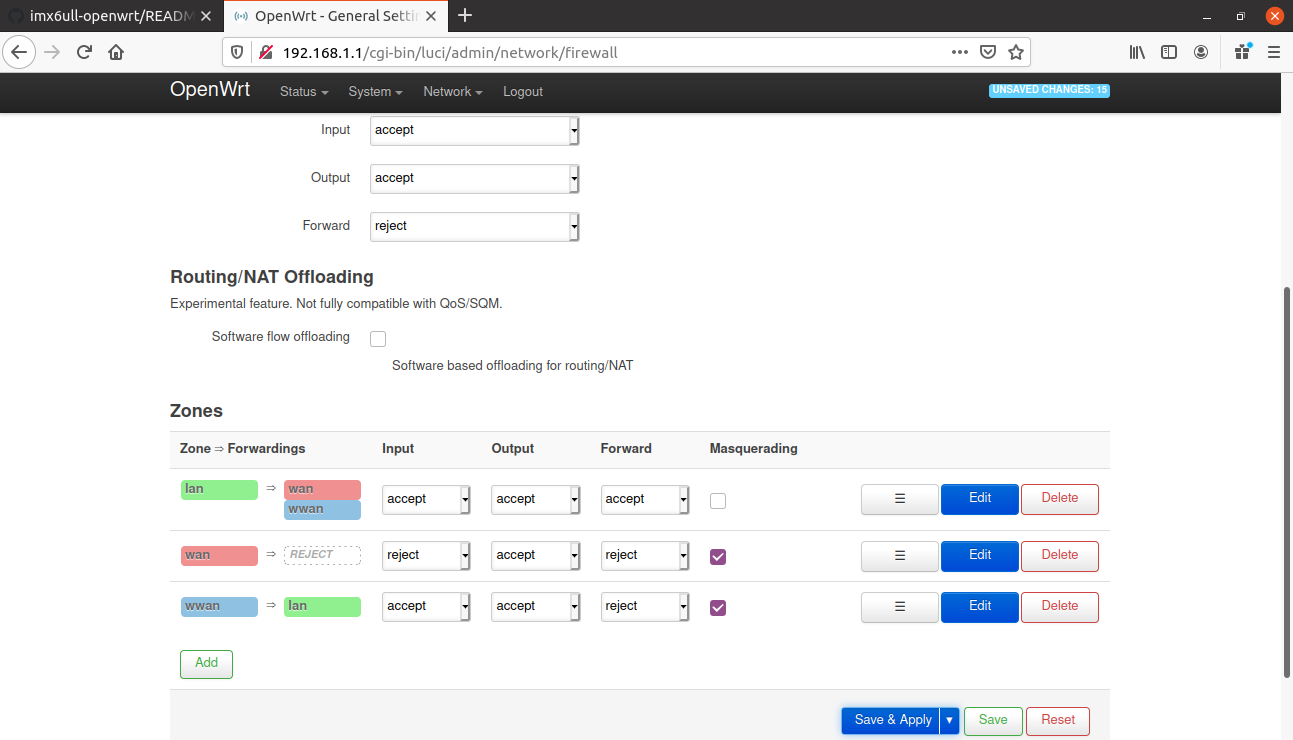
Task: Open the tracking protection shield icon
Action: pos(238,52)
